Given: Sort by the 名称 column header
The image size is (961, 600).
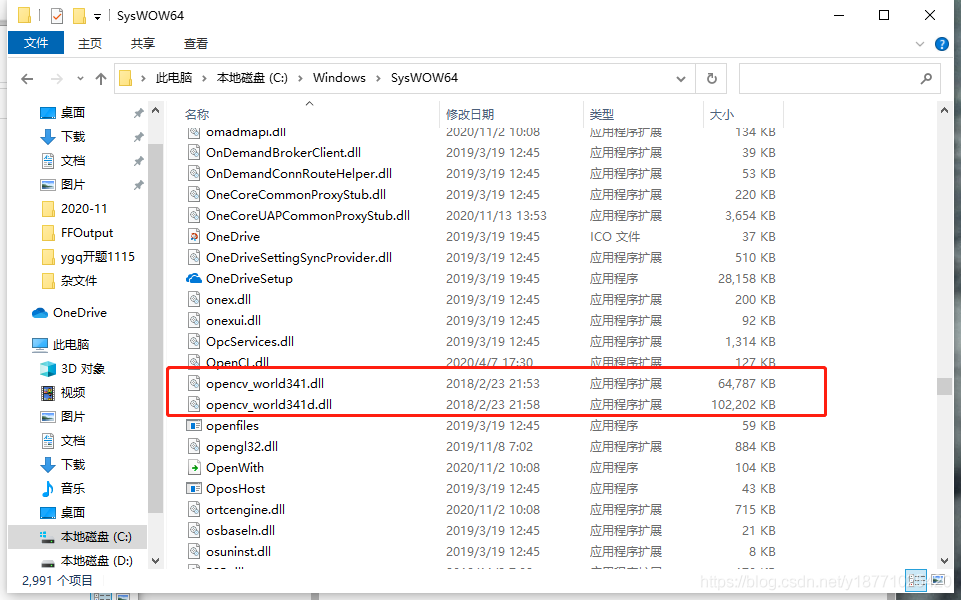Looking at the screenshot, I should (x=197, y=115).
